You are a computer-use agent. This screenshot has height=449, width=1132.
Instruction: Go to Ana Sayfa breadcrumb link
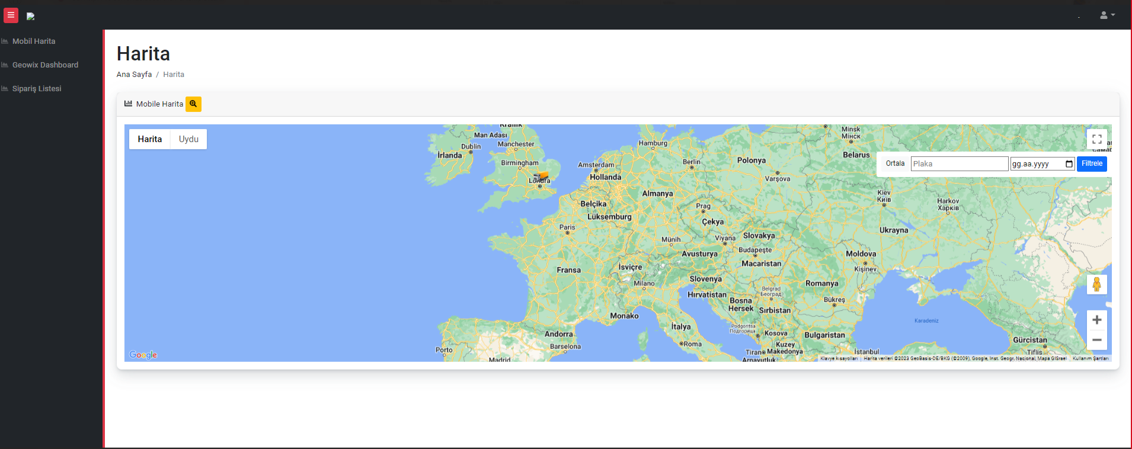[134, 74]
